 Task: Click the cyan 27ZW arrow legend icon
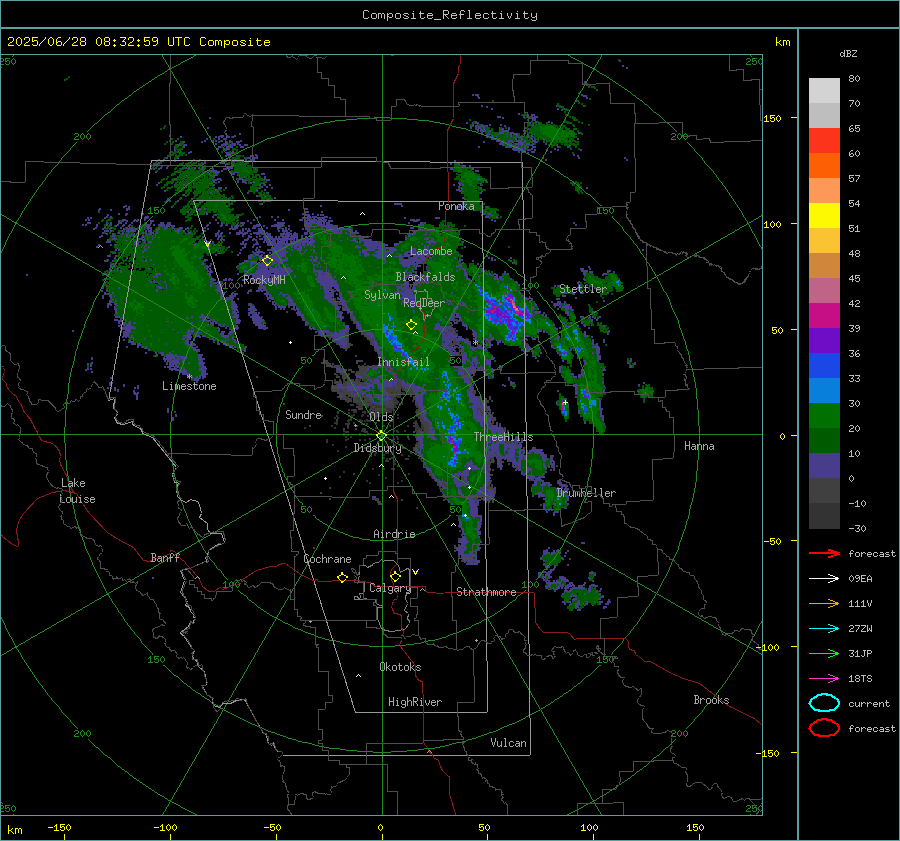click(824, 629)
